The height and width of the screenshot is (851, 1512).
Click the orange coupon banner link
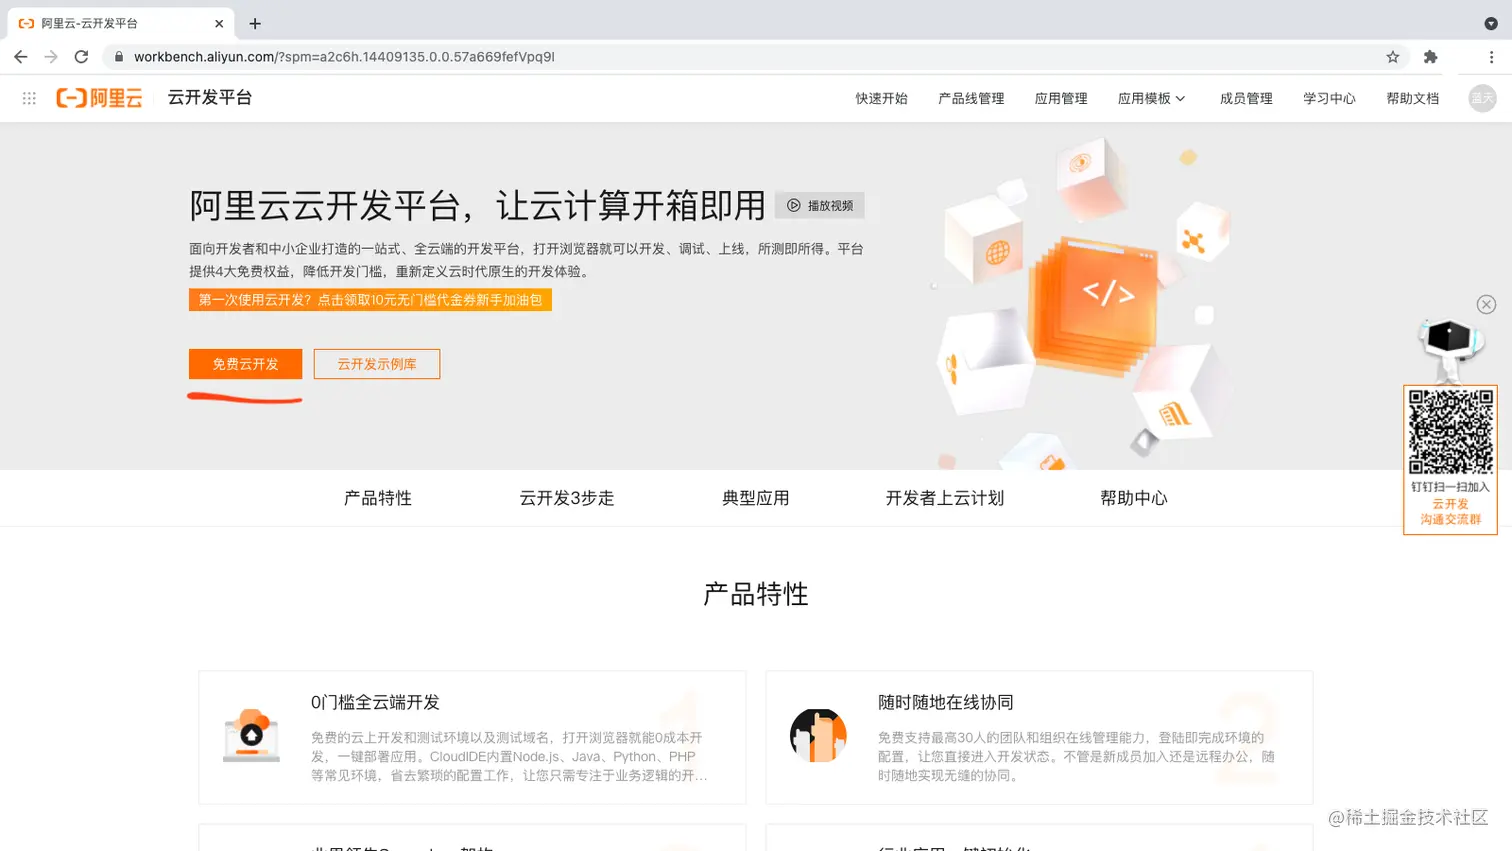tap(370, 299)
